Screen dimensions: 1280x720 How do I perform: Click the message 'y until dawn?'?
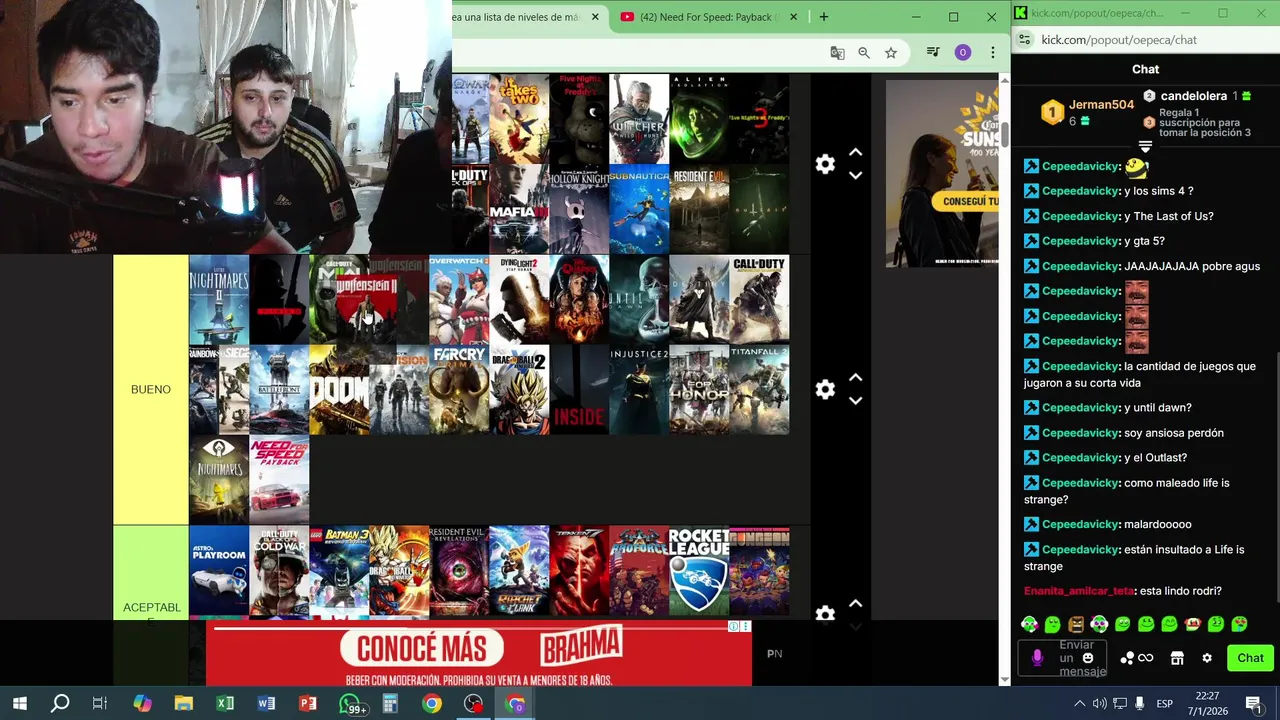pyautogui.click(x=1158, y=408)
